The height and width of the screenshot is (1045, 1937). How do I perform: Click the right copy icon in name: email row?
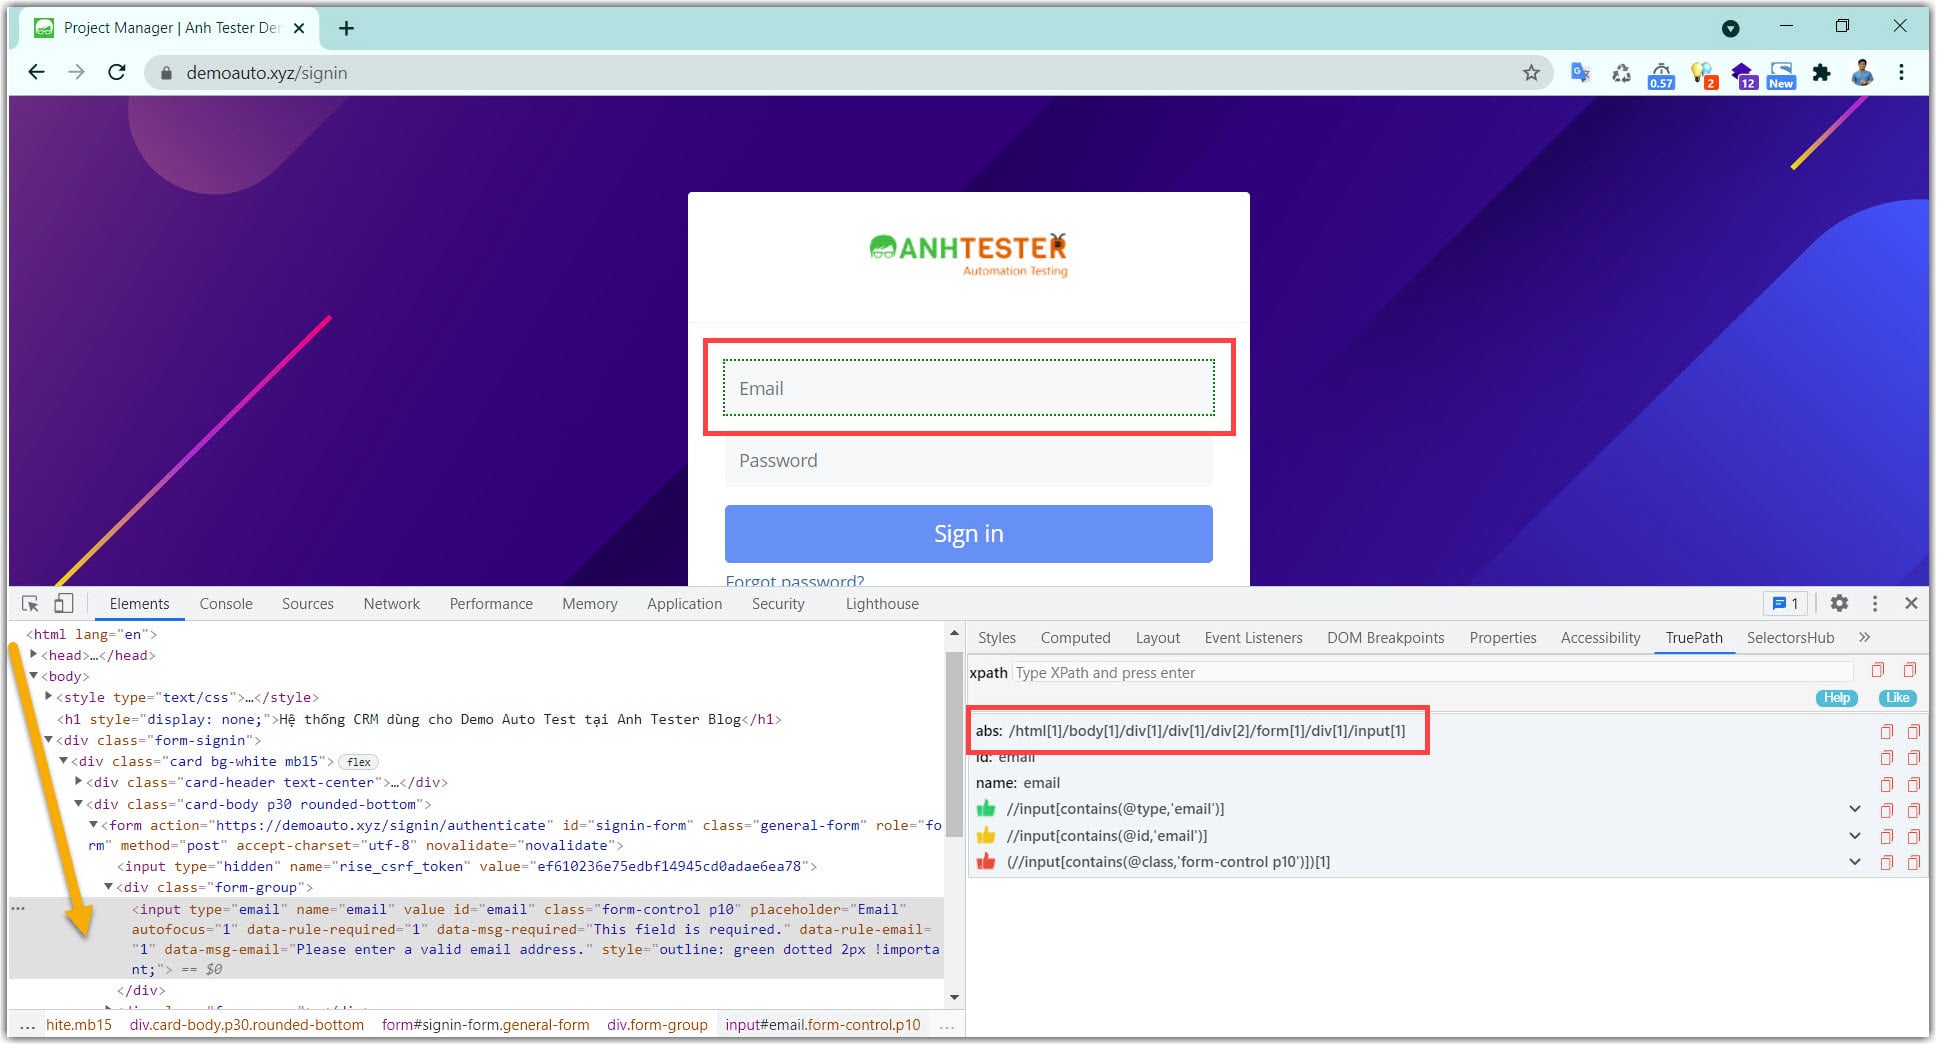click(1913, 784)
